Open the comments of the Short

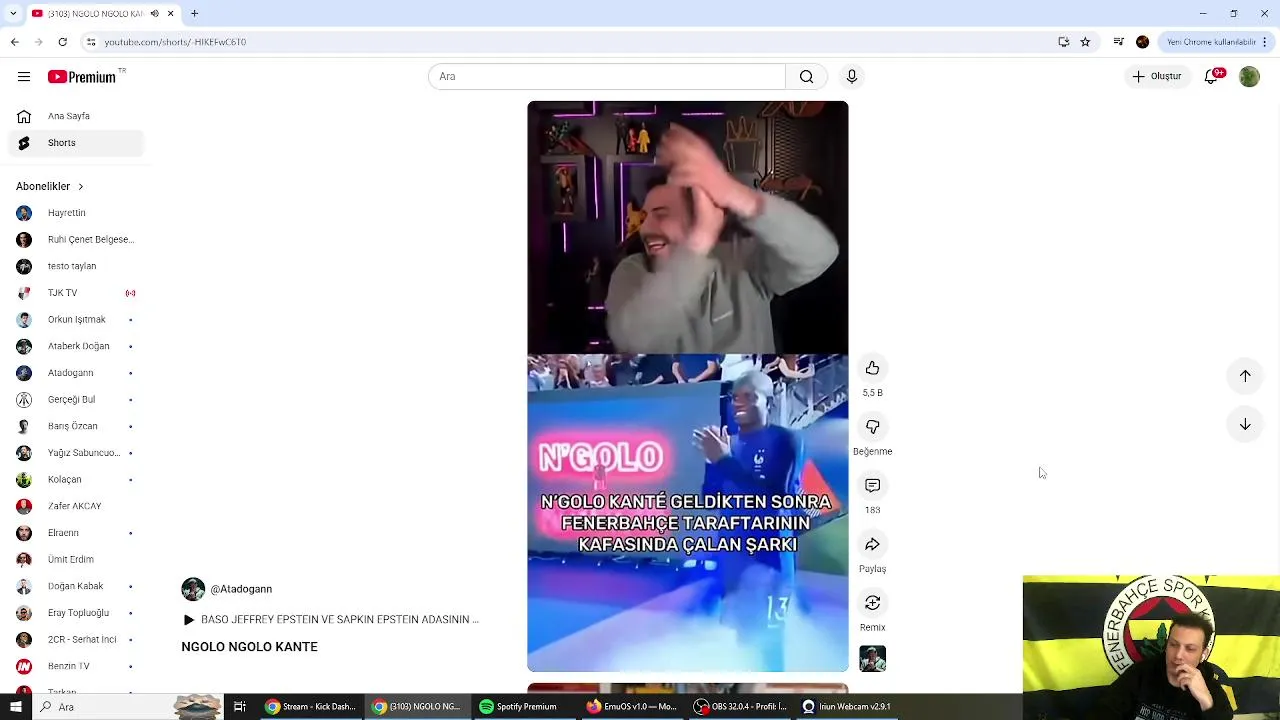tap(873, 485)
